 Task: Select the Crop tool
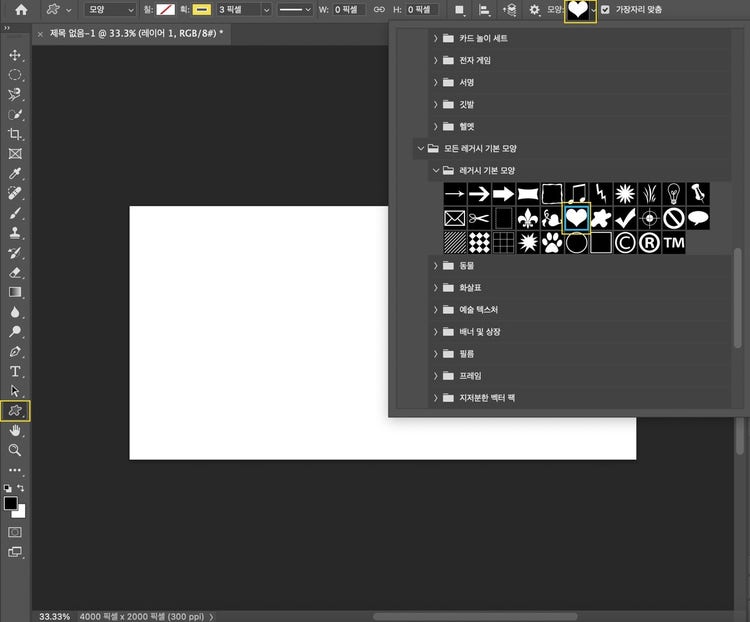(x=15, y=134)
